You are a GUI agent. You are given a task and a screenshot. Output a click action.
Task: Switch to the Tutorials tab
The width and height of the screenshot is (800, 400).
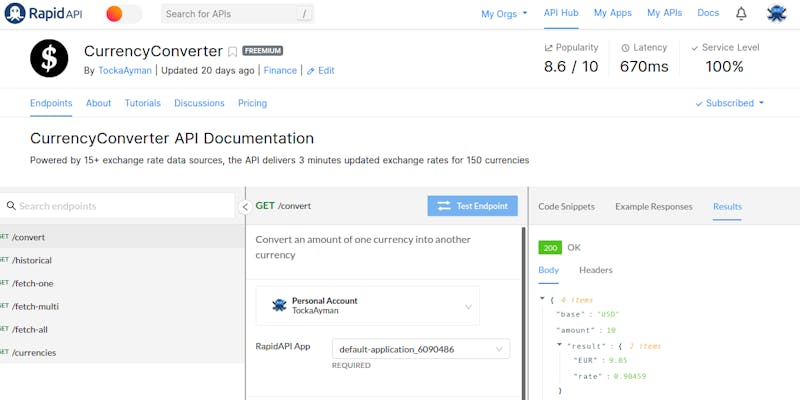click(x=143, y=103)
